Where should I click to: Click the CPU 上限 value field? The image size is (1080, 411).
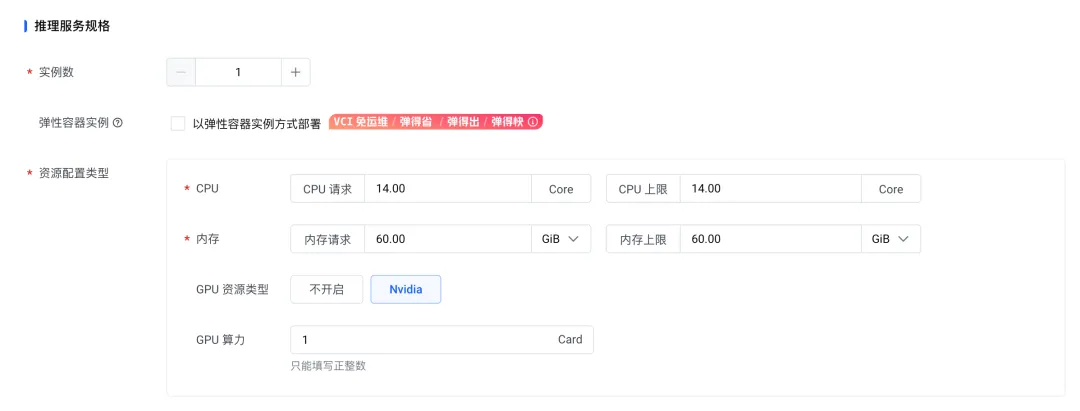(x=770, y=189)
